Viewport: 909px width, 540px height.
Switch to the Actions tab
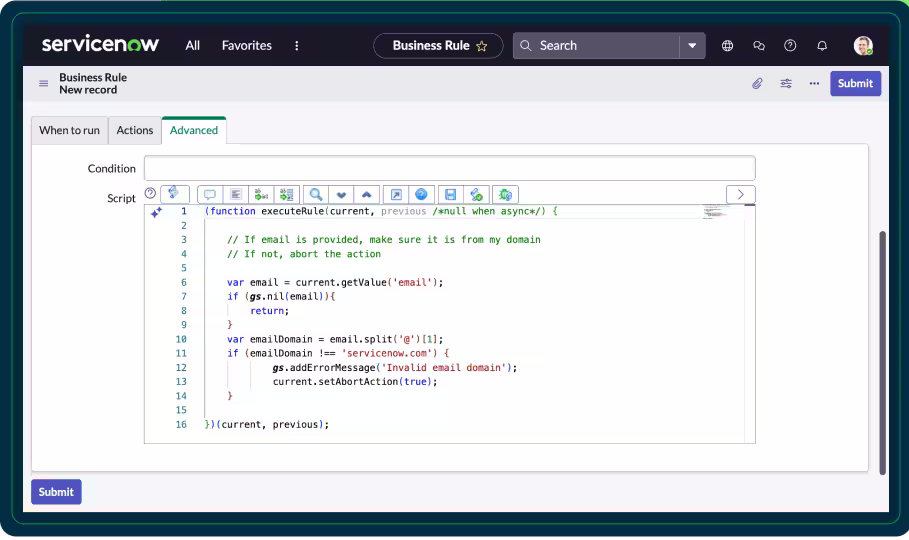tap(135, 131)
